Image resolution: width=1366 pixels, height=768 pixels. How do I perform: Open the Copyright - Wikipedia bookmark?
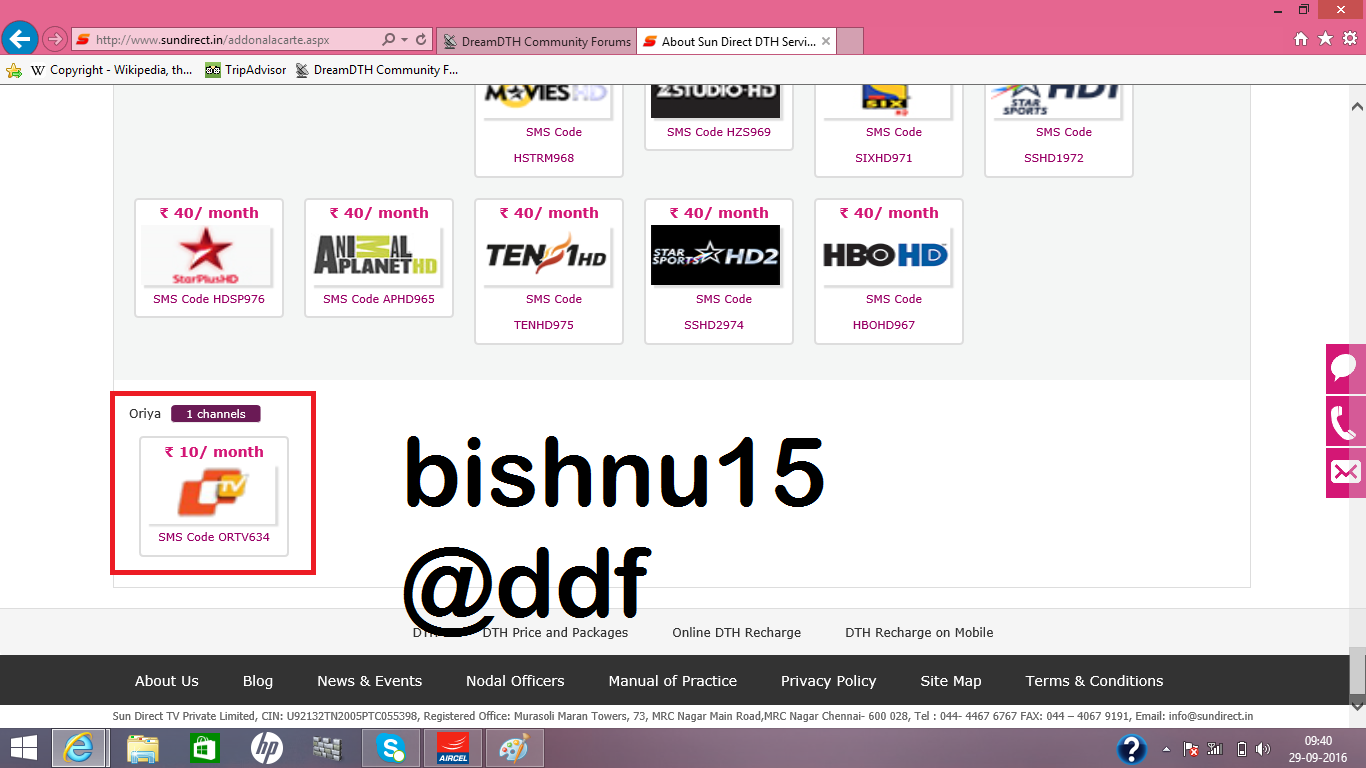tap(111, 70)
